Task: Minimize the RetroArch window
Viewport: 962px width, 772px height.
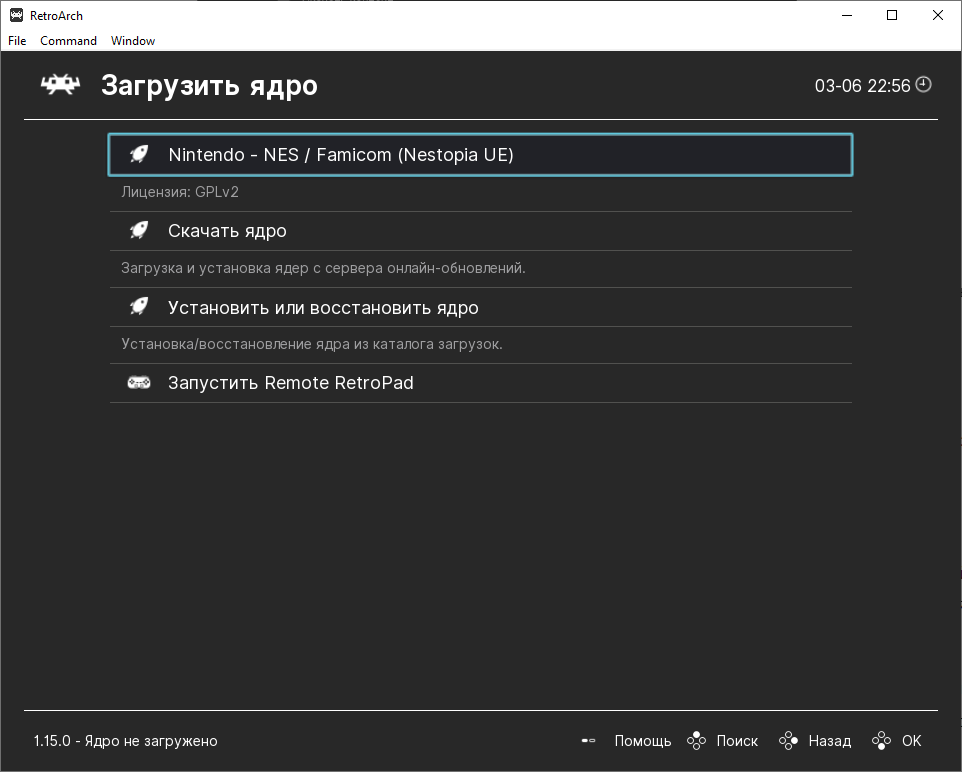Action: tap(847, 15)
